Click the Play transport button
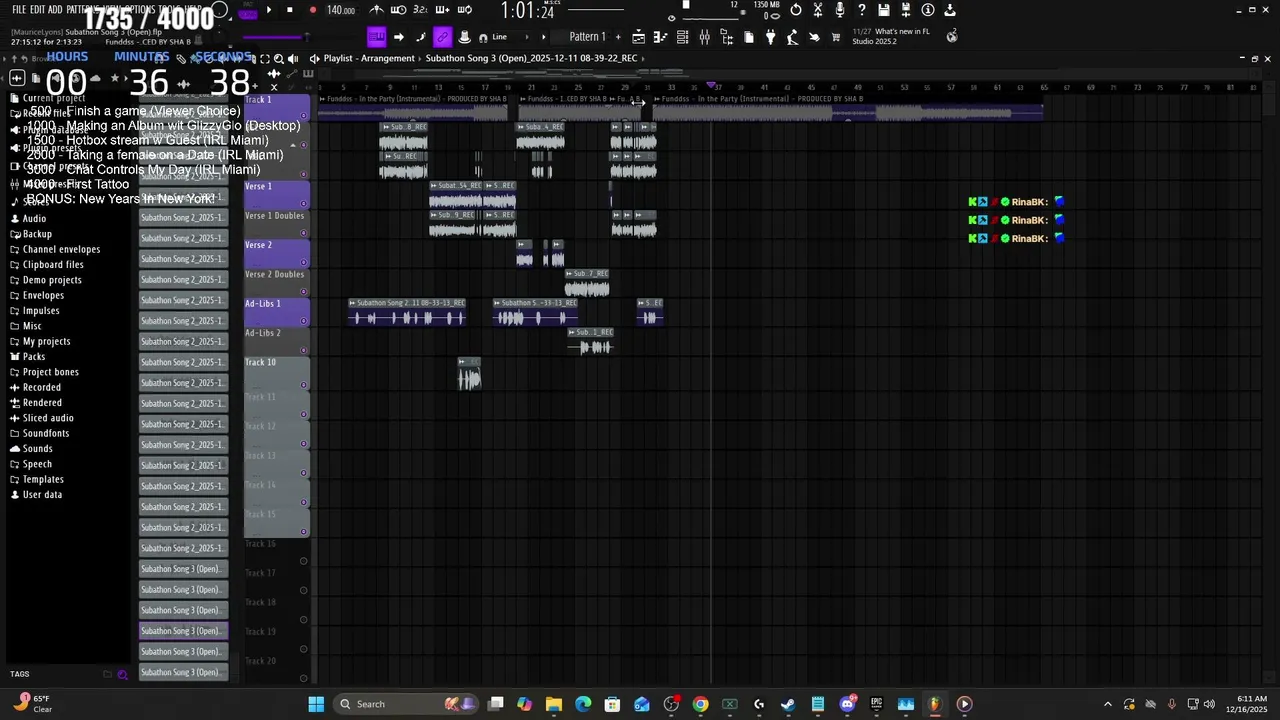This screenshot has height=720, width=1280. click(268, 10)
